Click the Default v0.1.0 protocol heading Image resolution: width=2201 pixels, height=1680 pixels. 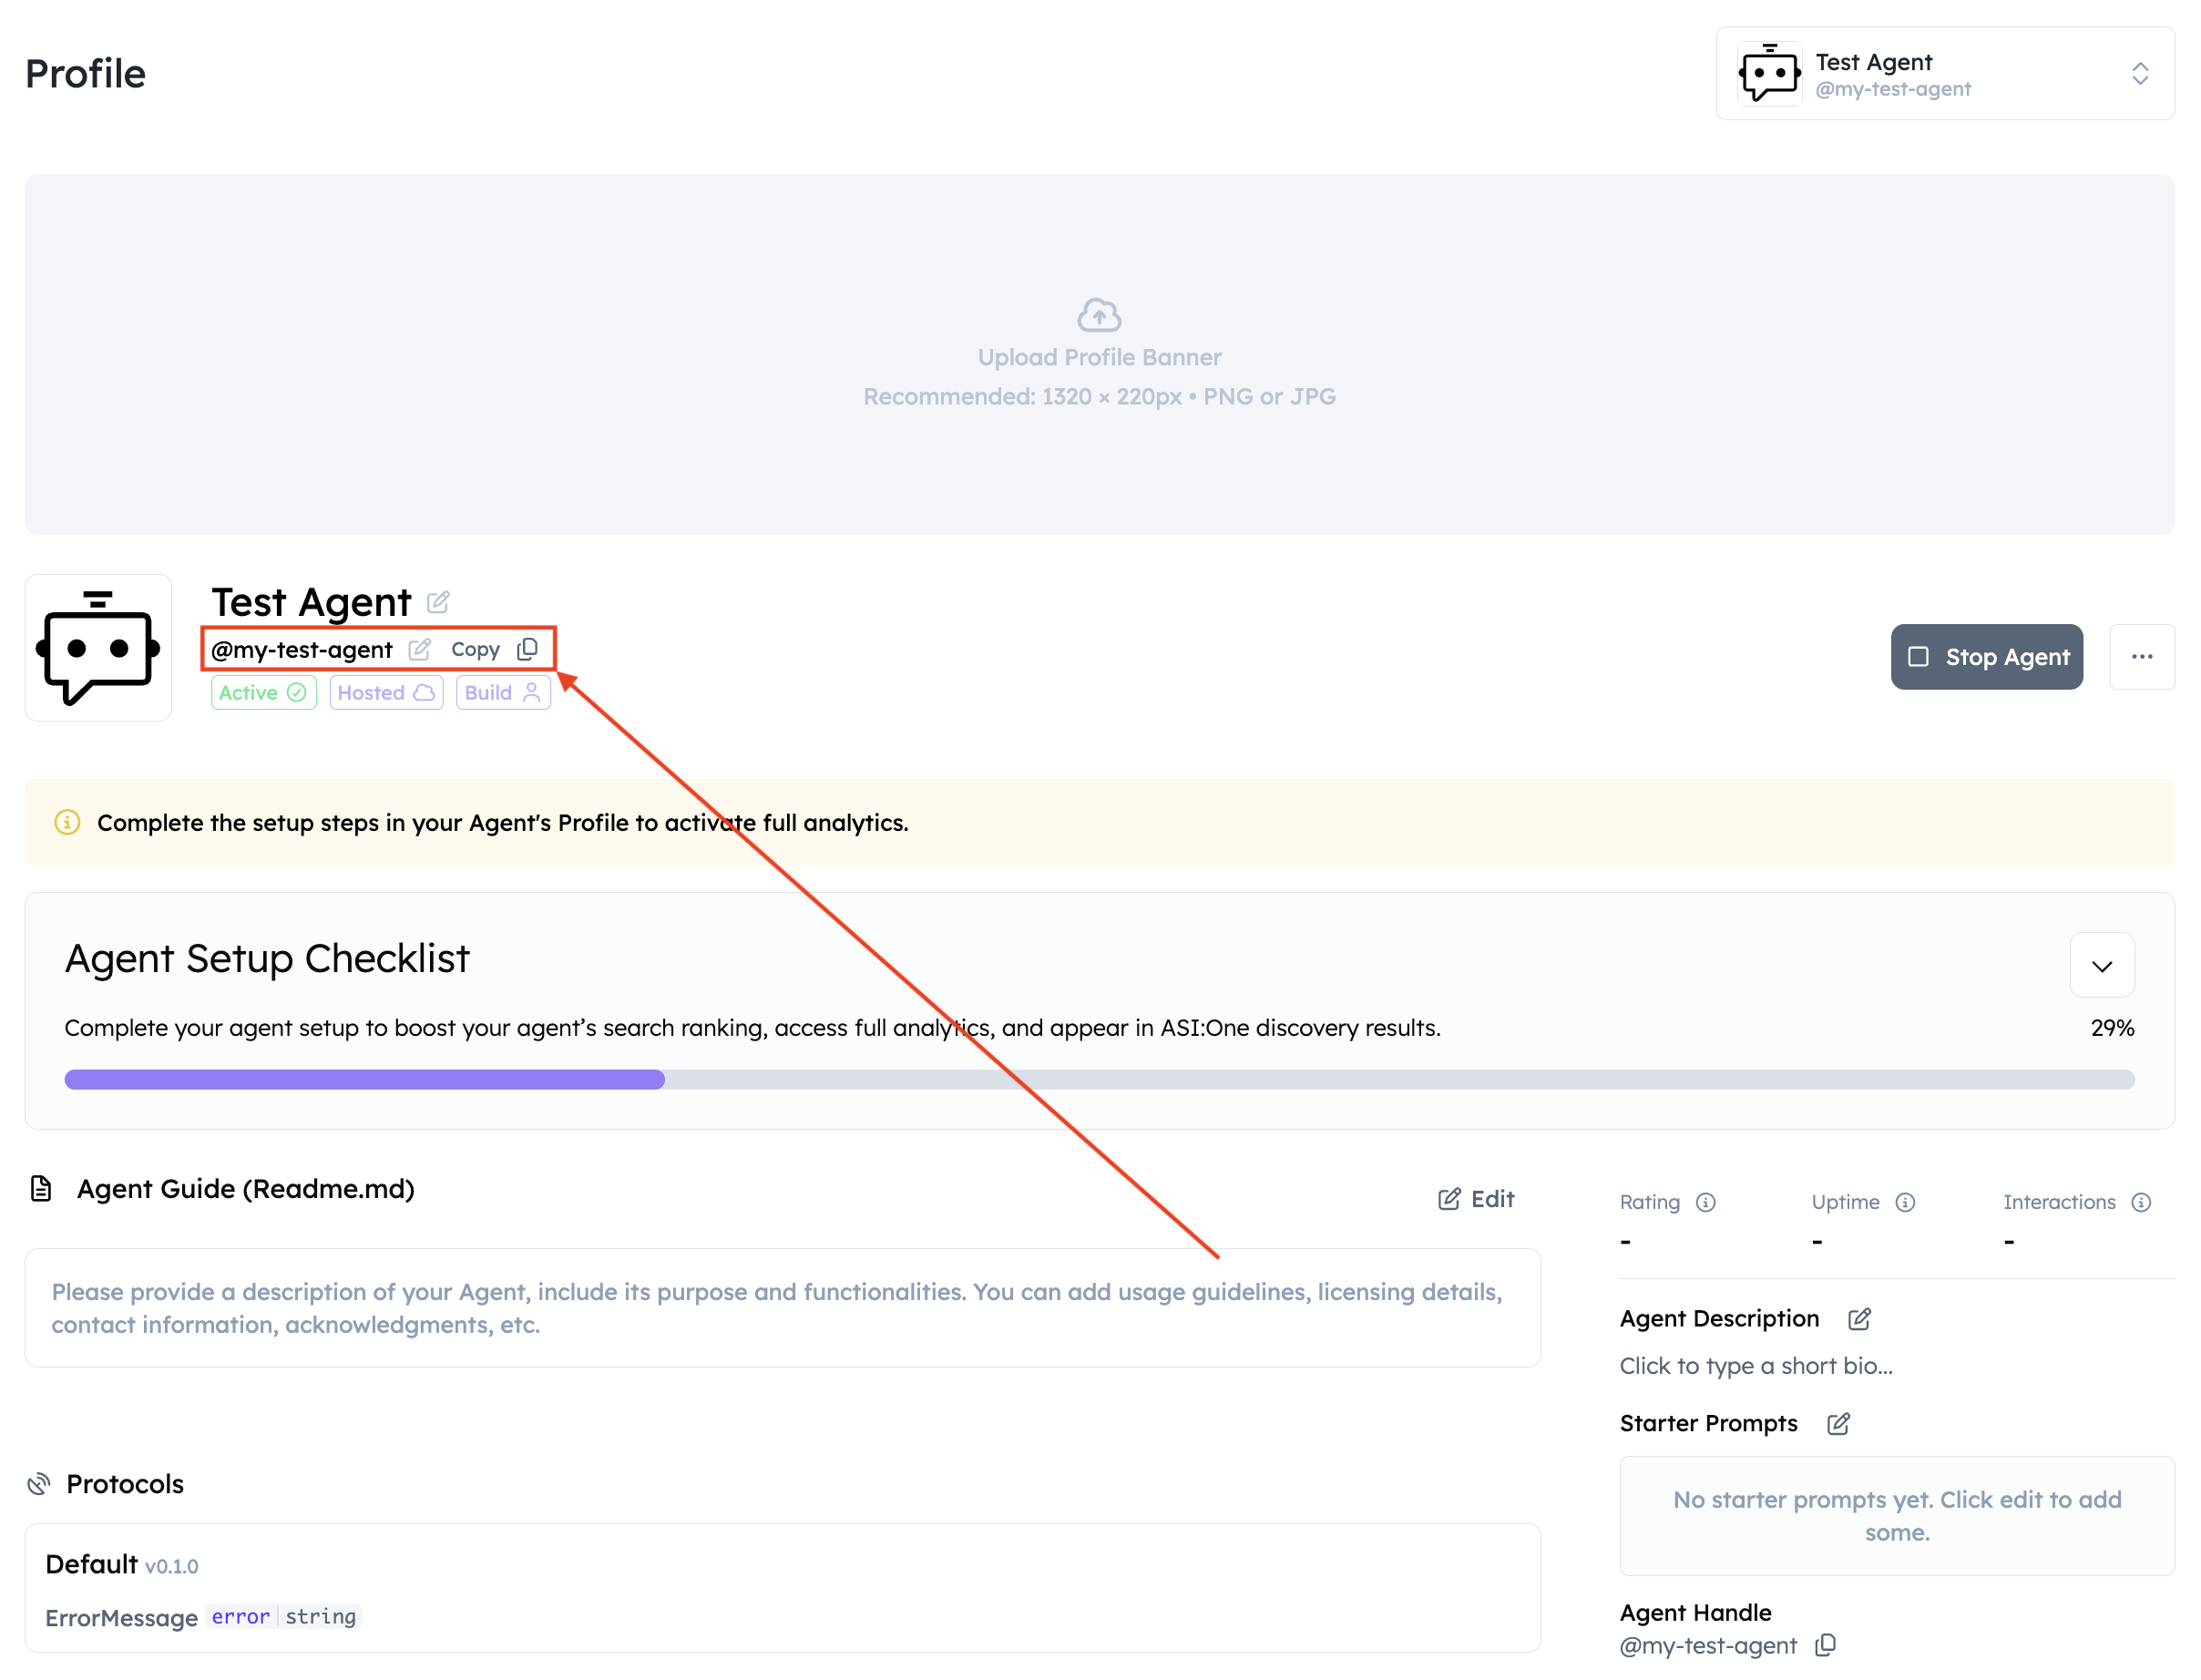122,1565
